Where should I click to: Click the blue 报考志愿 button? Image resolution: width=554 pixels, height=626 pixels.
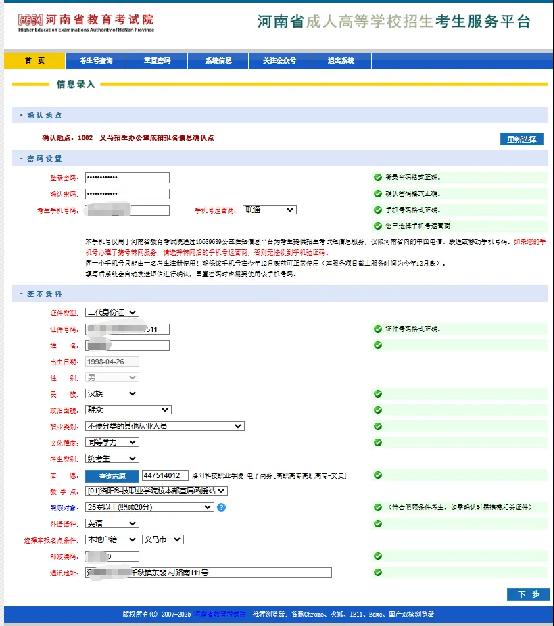click(112, 476)
